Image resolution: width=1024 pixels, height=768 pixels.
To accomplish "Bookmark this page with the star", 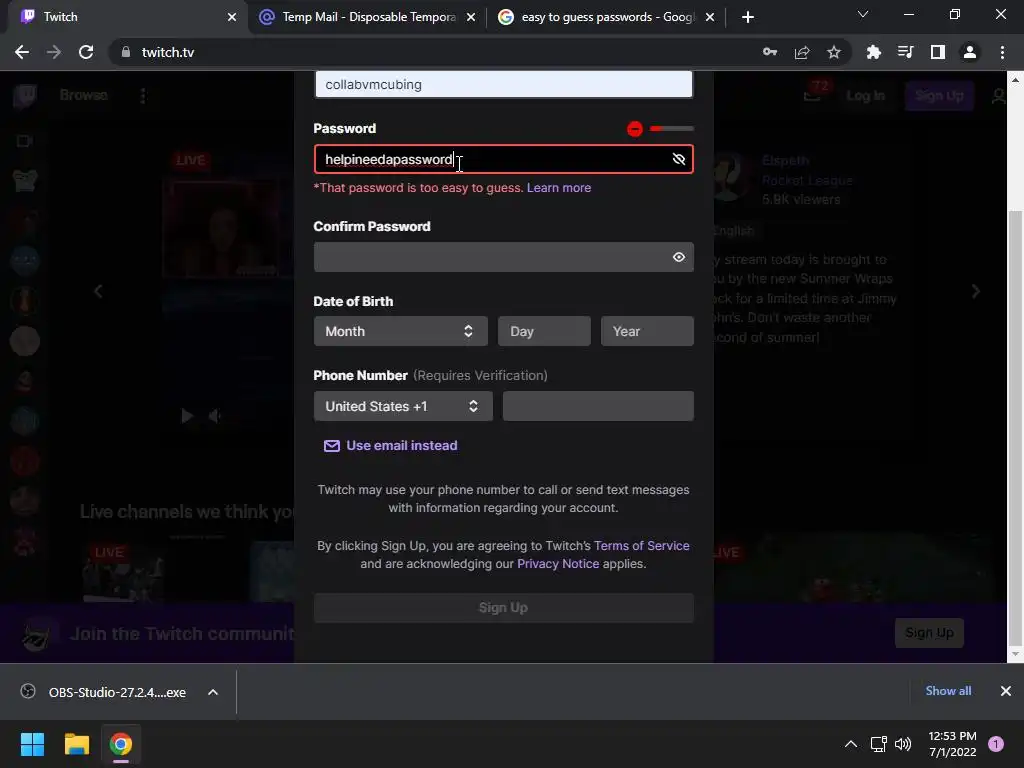I will click(834, 52).
